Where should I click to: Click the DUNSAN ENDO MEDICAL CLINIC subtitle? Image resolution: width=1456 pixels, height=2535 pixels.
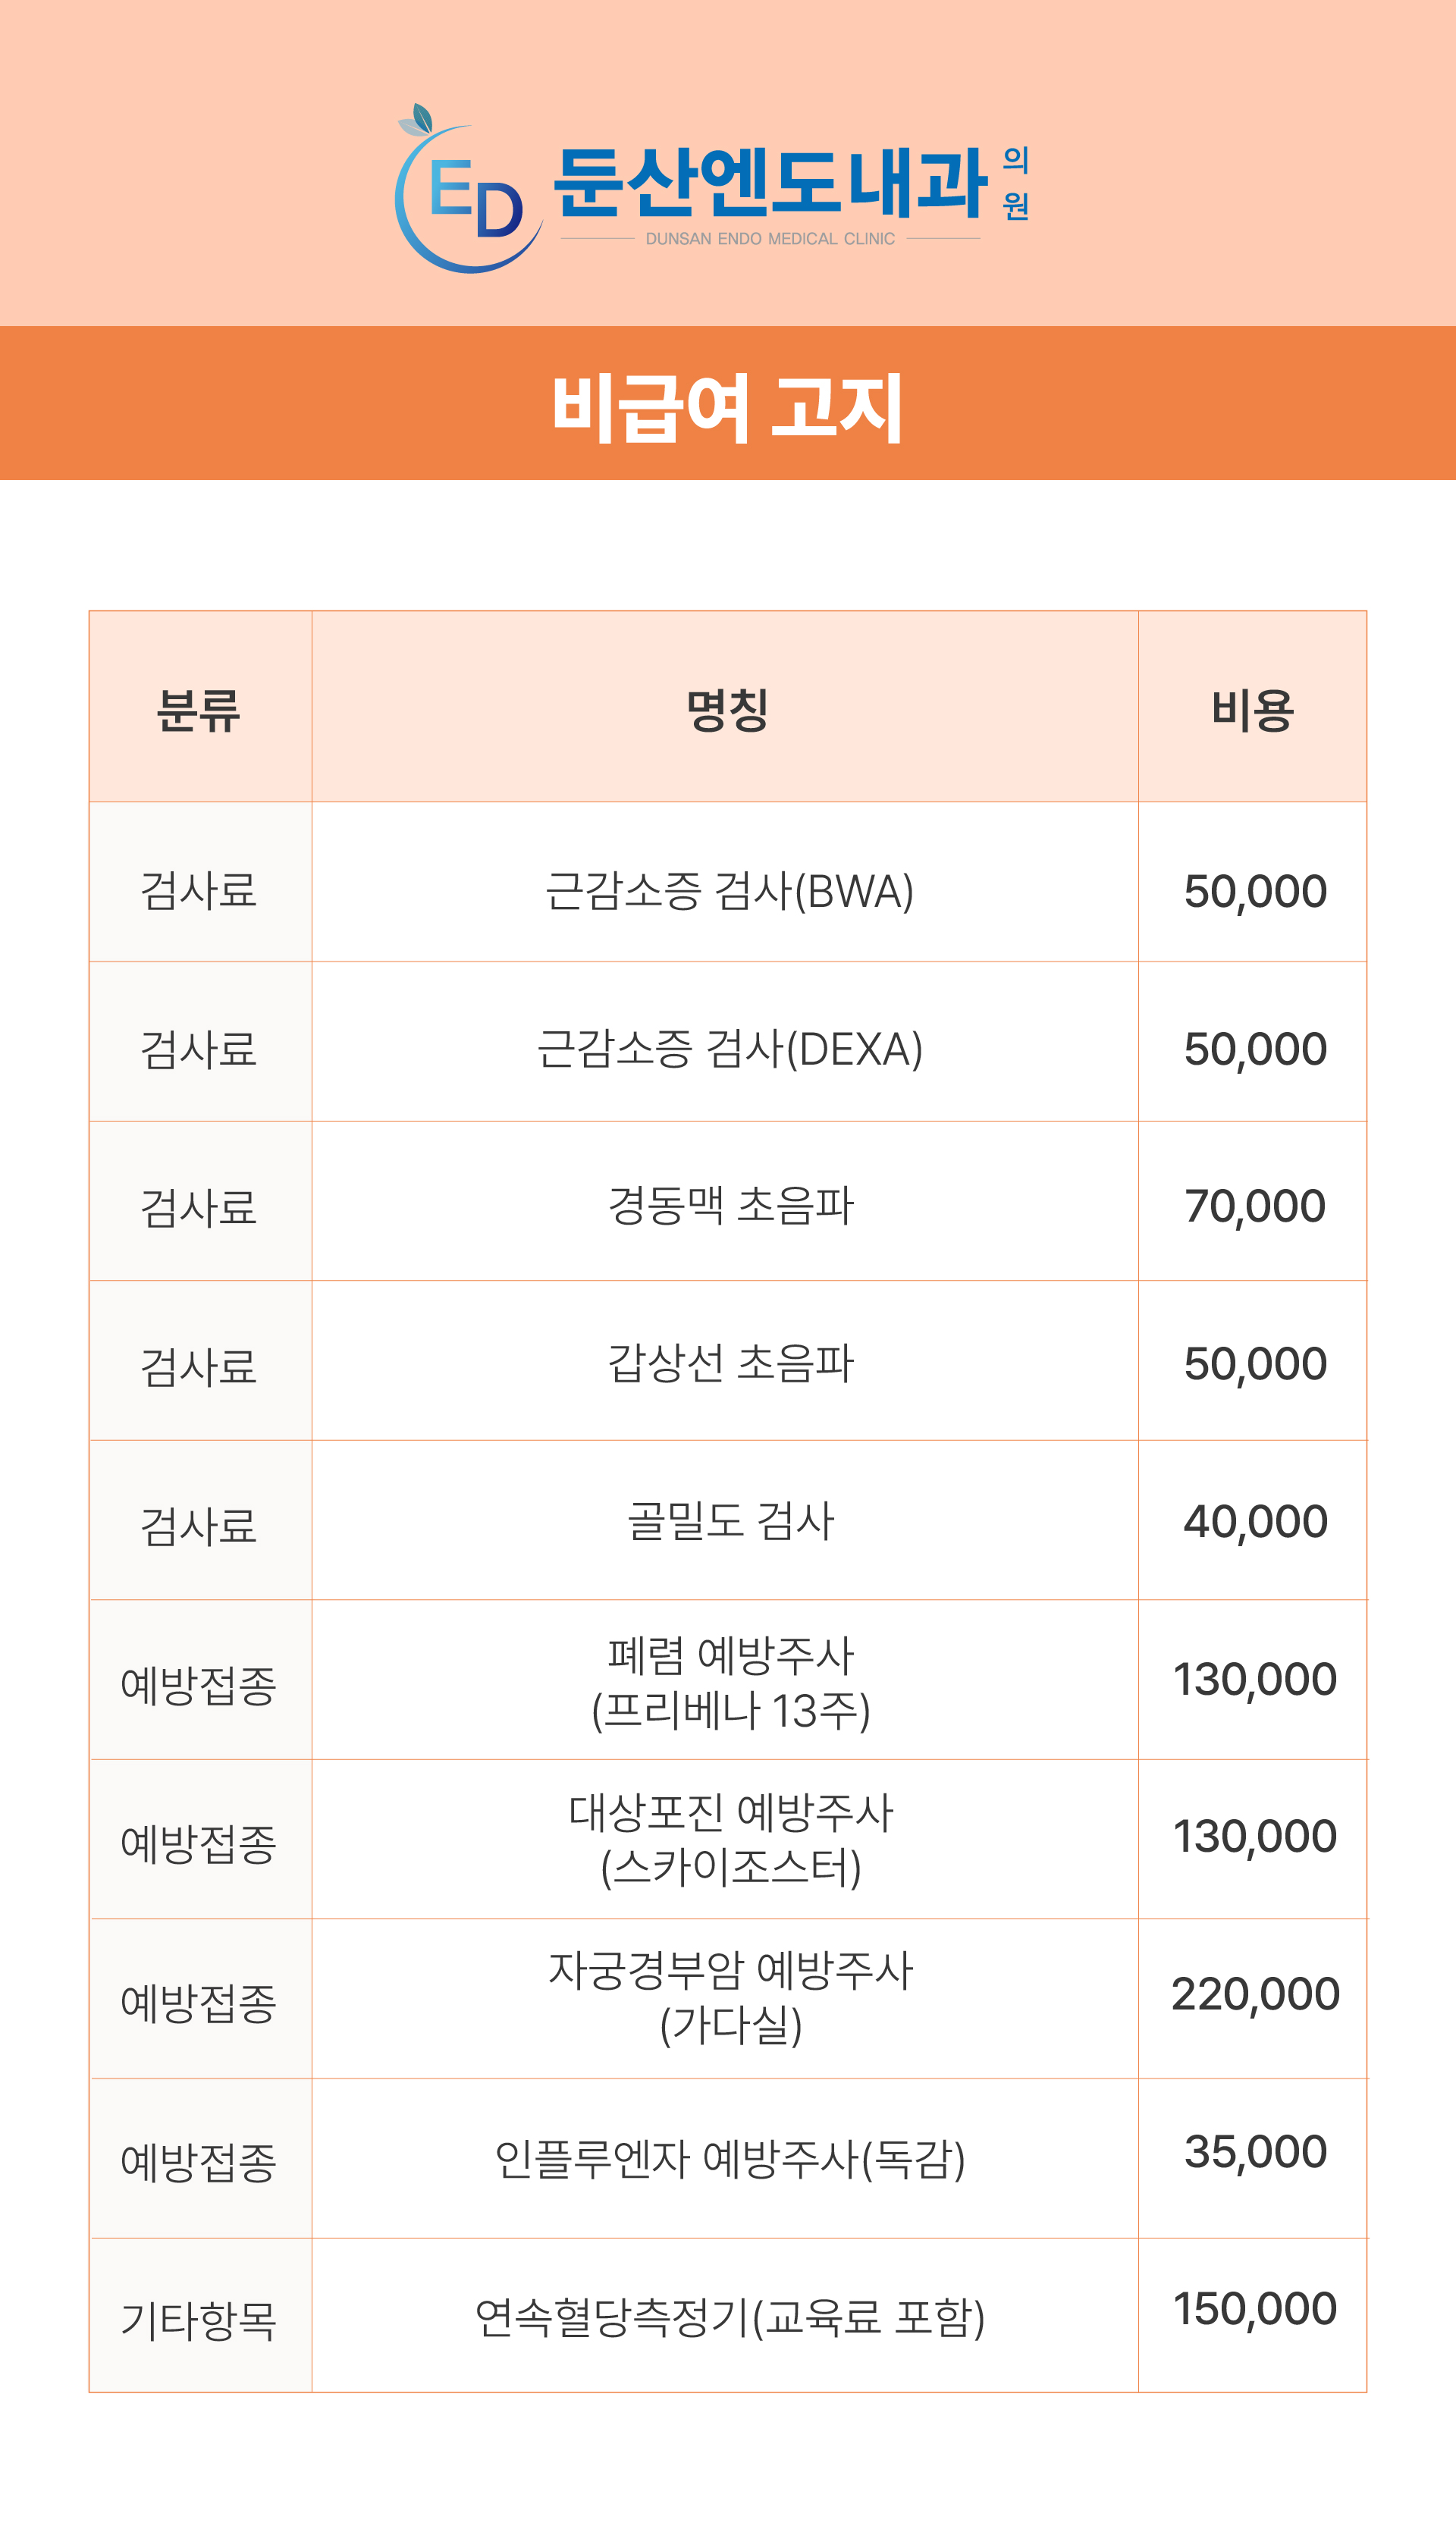pos(770,239)
